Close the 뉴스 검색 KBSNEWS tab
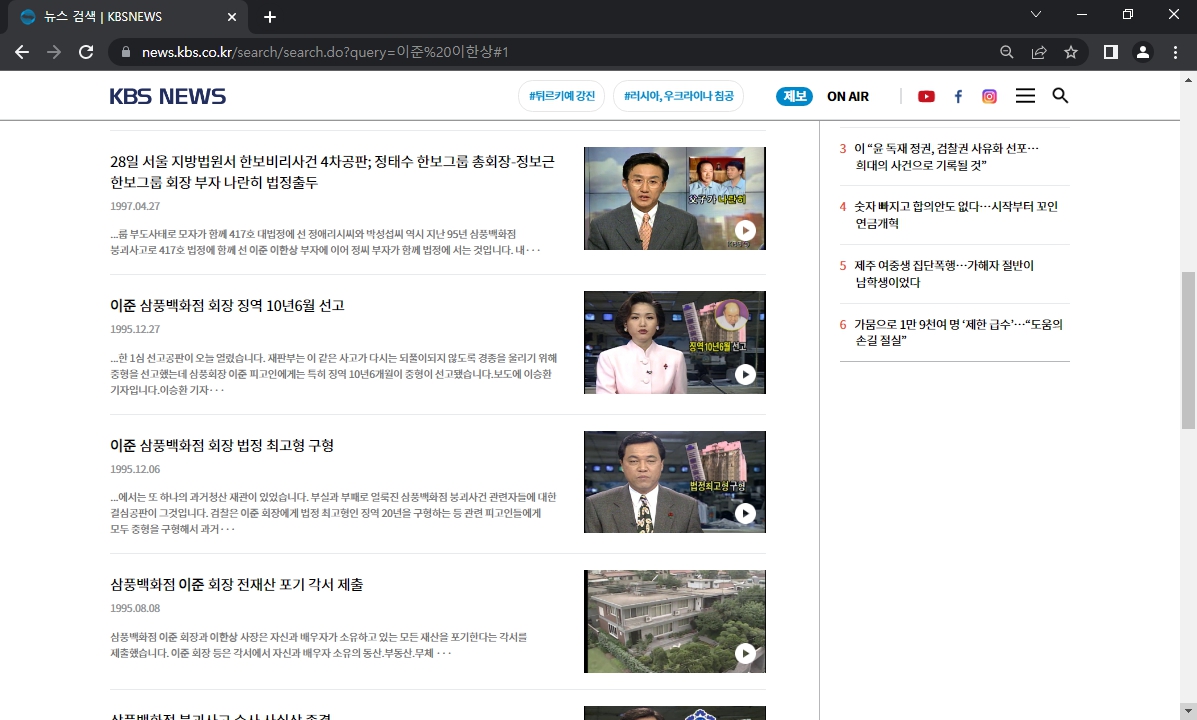 click(232, 17)
